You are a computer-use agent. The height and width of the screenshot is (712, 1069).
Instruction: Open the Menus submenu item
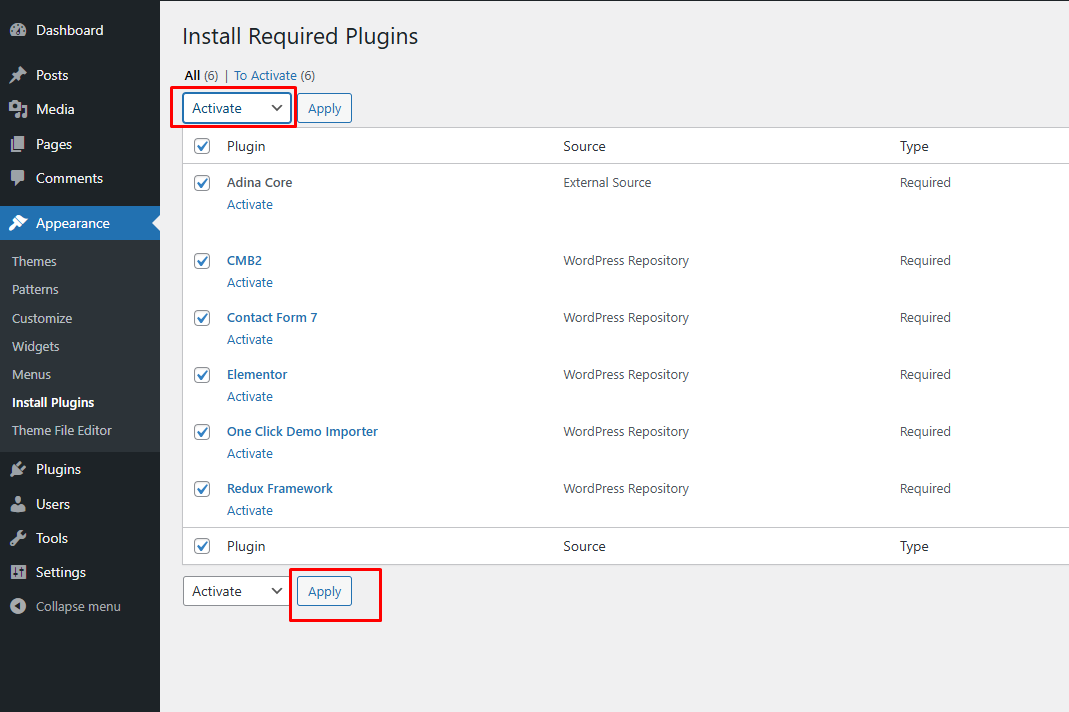click(x=31, y=374)
